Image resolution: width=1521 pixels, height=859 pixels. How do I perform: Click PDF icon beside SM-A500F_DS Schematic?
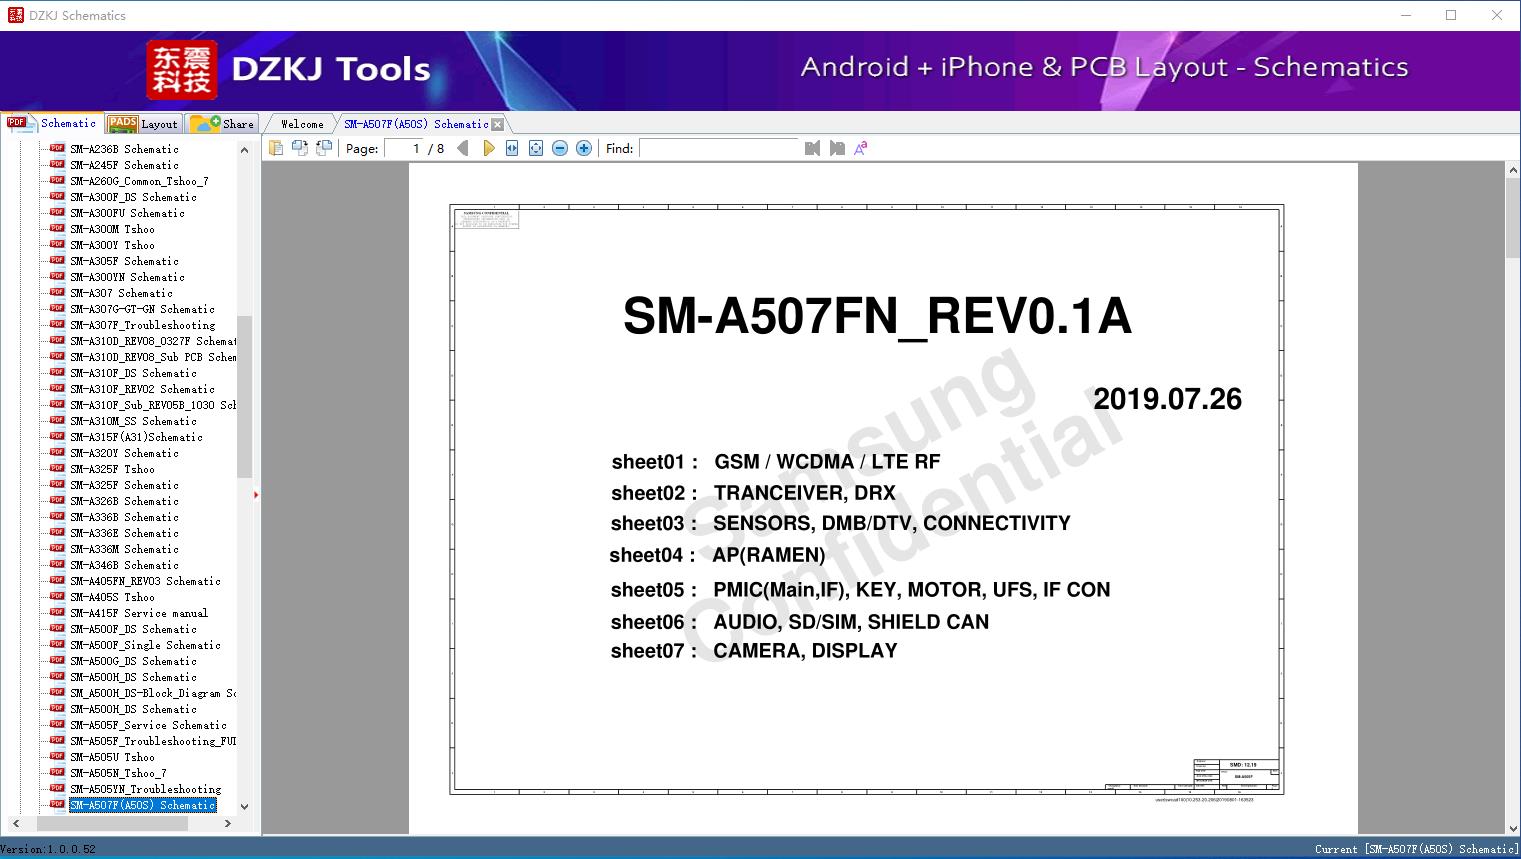coord(57,628)
